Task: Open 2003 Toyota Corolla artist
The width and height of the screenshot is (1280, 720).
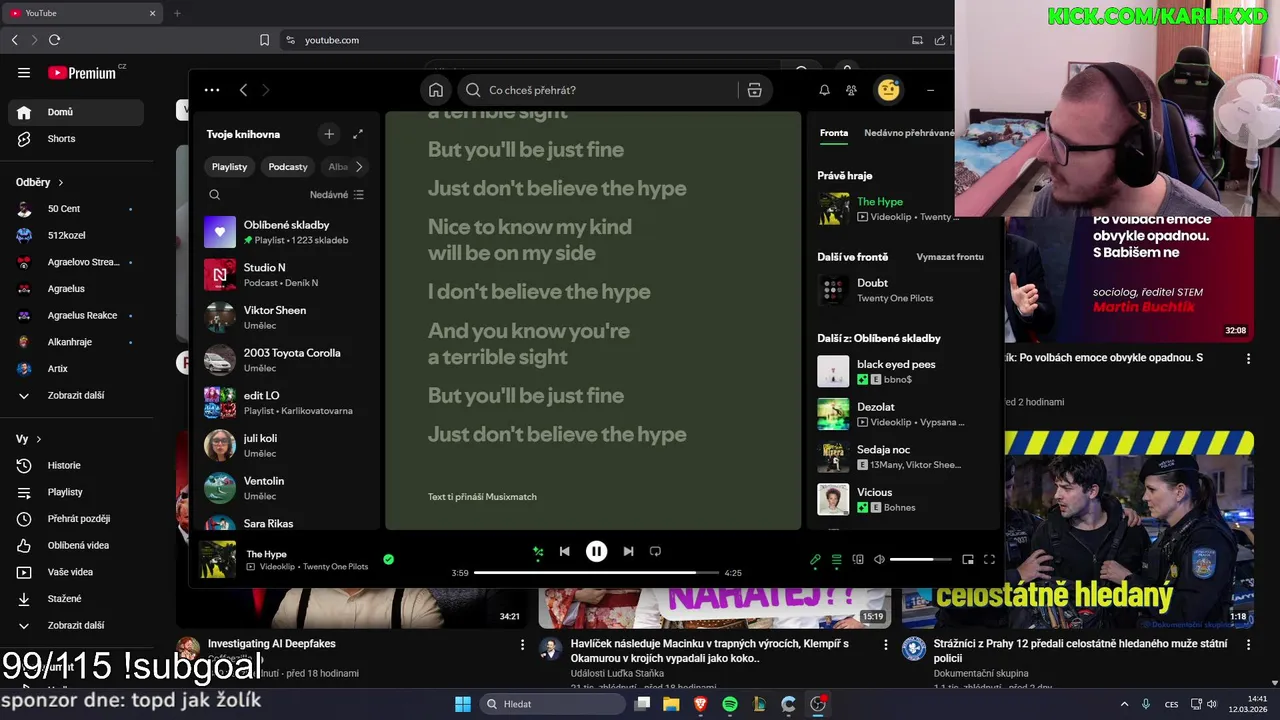Action: (x=284, y=360)
